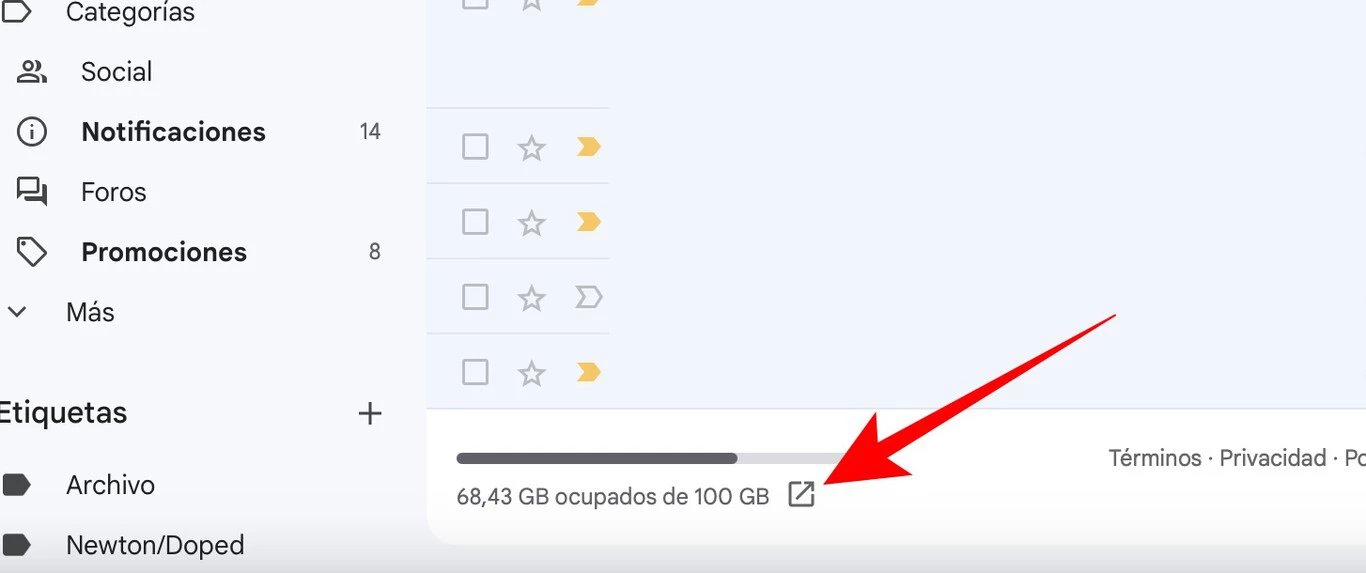Screen dimensions: 1366x573
Task: Select the first full email row checkbox
Action: click(x=475, y=147)
